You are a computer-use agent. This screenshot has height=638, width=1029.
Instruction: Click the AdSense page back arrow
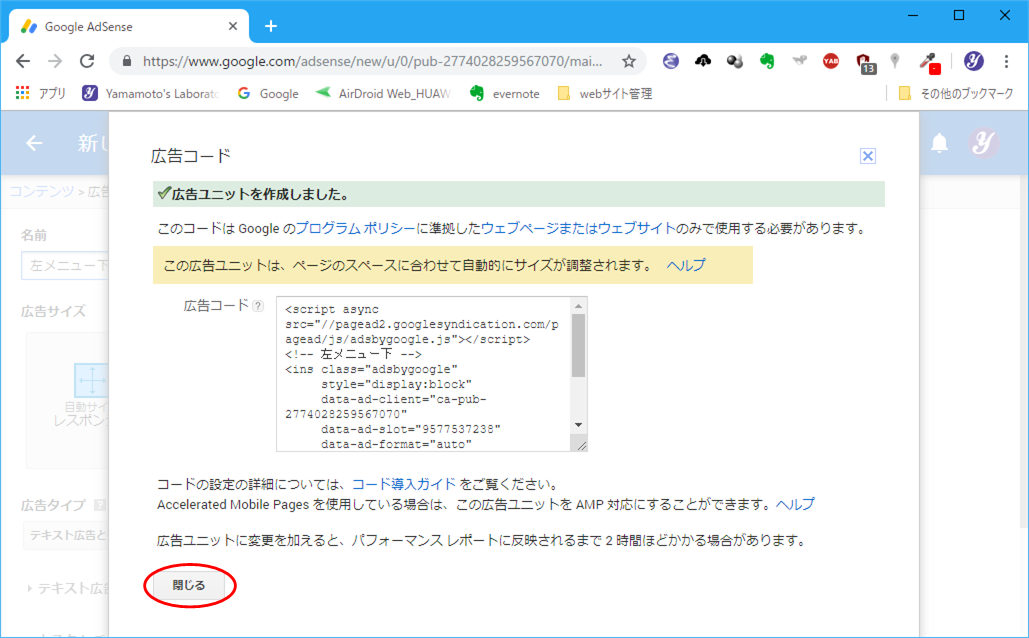pyautogui.click(x=34, y=142)
